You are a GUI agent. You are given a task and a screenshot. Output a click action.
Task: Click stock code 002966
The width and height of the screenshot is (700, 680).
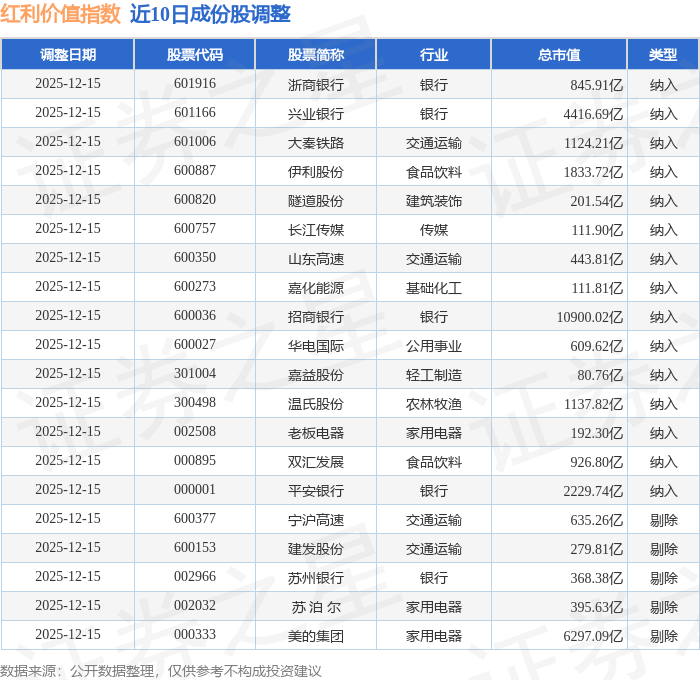pos(195,577)
